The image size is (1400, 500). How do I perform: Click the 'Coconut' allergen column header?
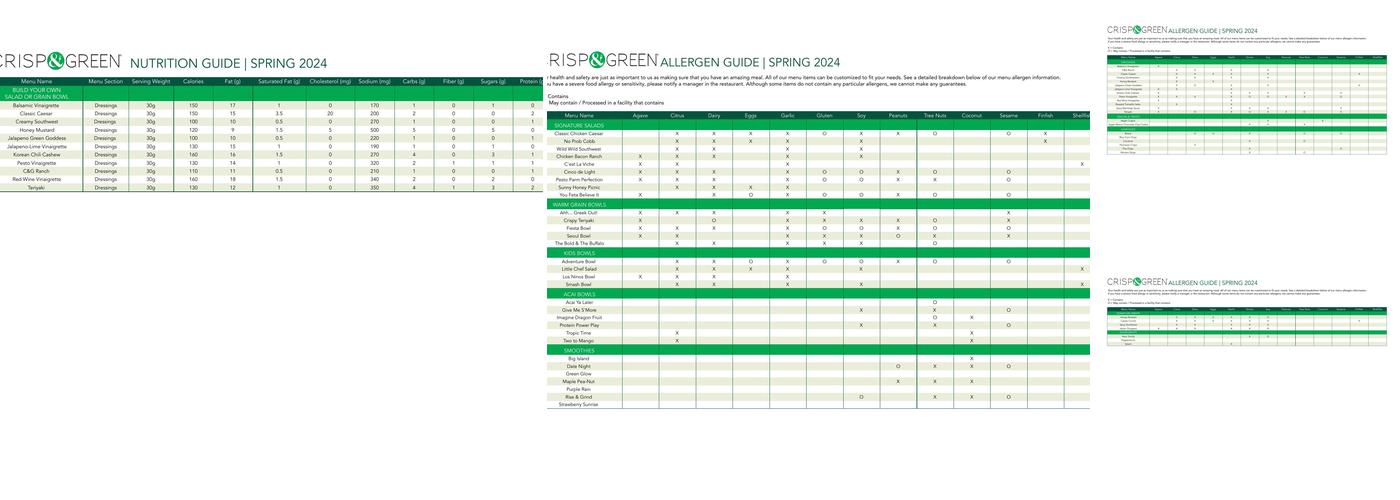click(x=971, y=116)
